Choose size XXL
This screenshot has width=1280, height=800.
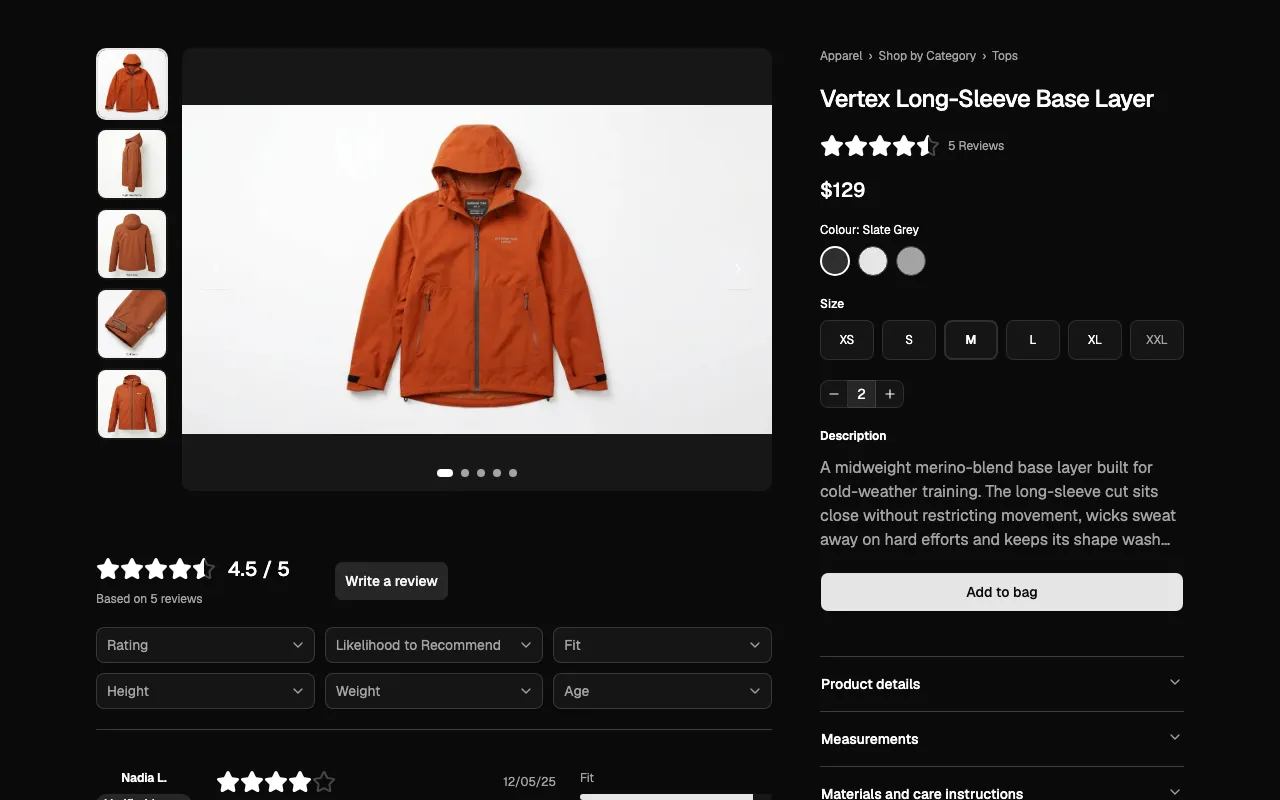pyautogui.click(x=1157, y=340)
